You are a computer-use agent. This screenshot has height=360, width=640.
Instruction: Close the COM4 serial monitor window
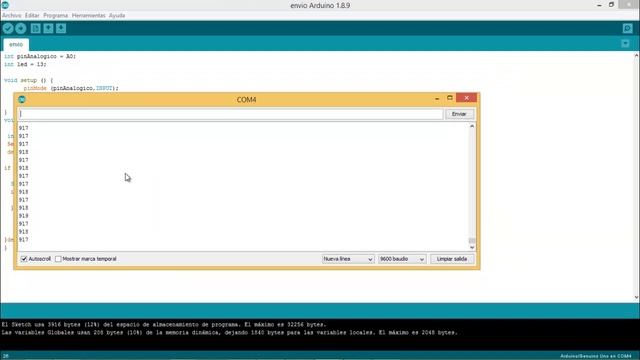tap(466, 98)
